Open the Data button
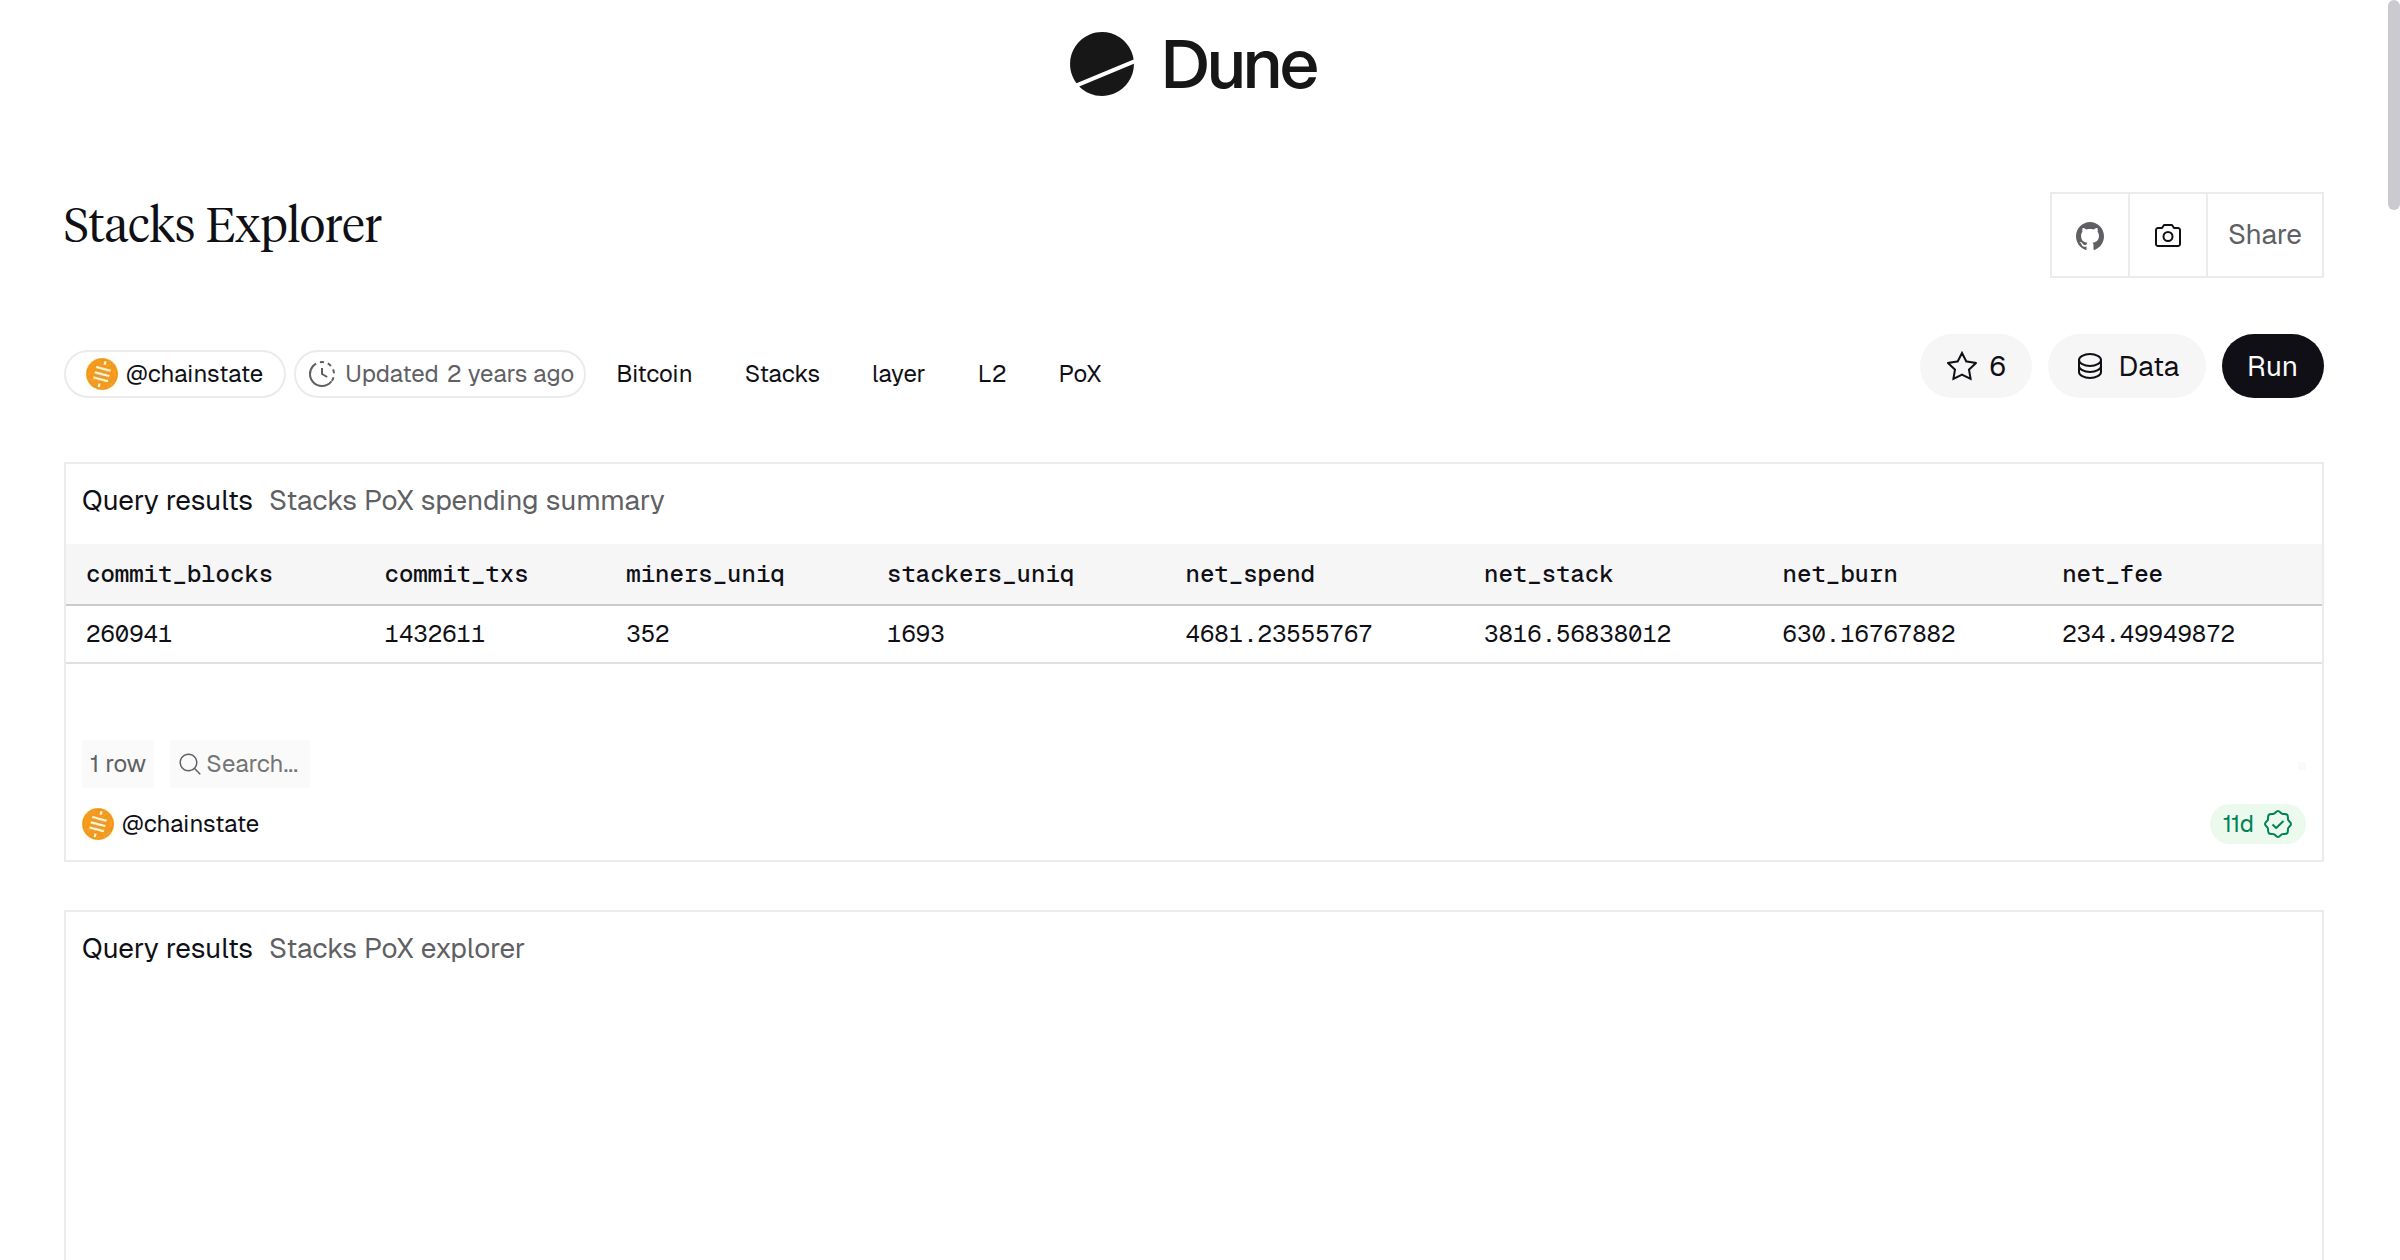This screenshot has width=2400, height=1260. (2127, 366)
